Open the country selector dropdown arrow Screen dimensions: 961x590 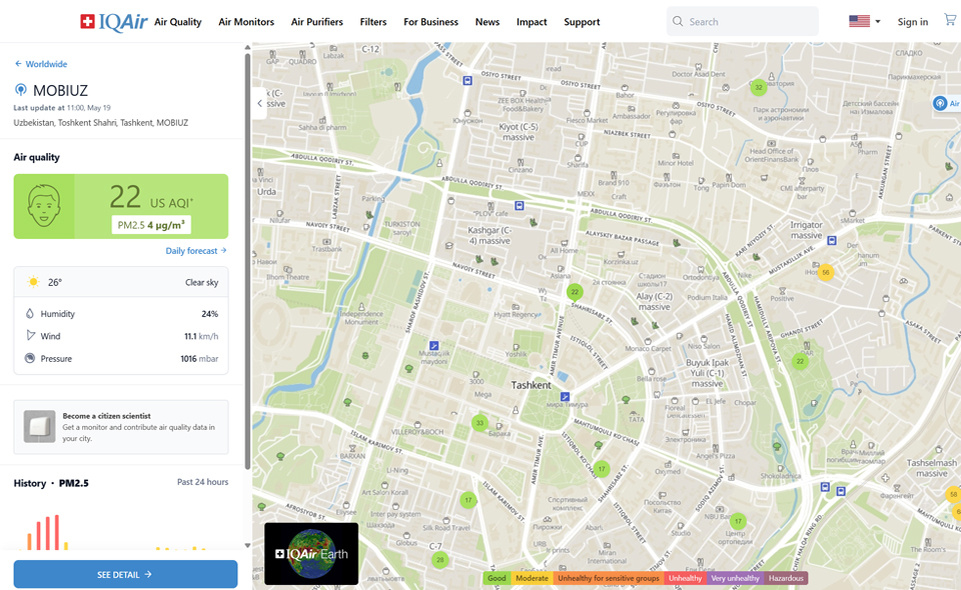pyautogui.click(x=878, y=21)
